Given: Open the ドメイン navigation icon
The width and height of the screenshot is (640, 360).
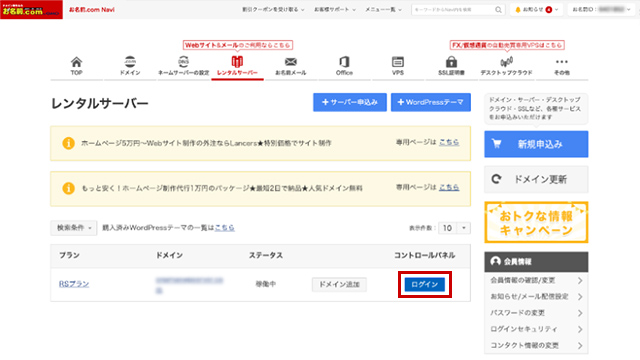Looking at the screenshot, I should coord(130,62).
